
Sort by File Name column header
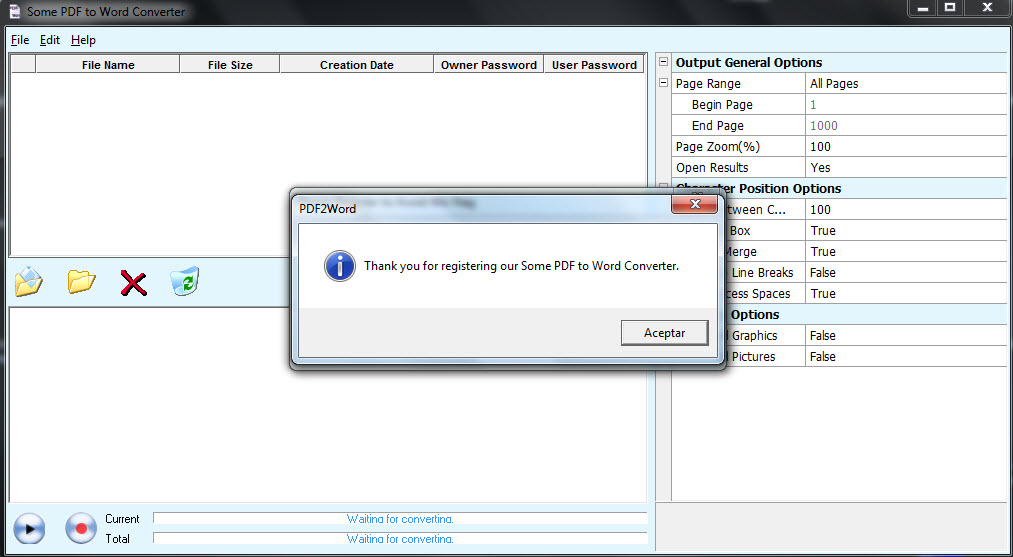coord(108,65)
